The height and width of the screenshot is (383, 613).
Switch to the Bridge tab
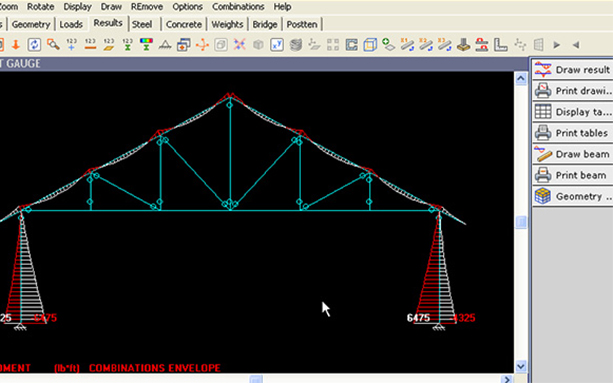coord(265,24)
